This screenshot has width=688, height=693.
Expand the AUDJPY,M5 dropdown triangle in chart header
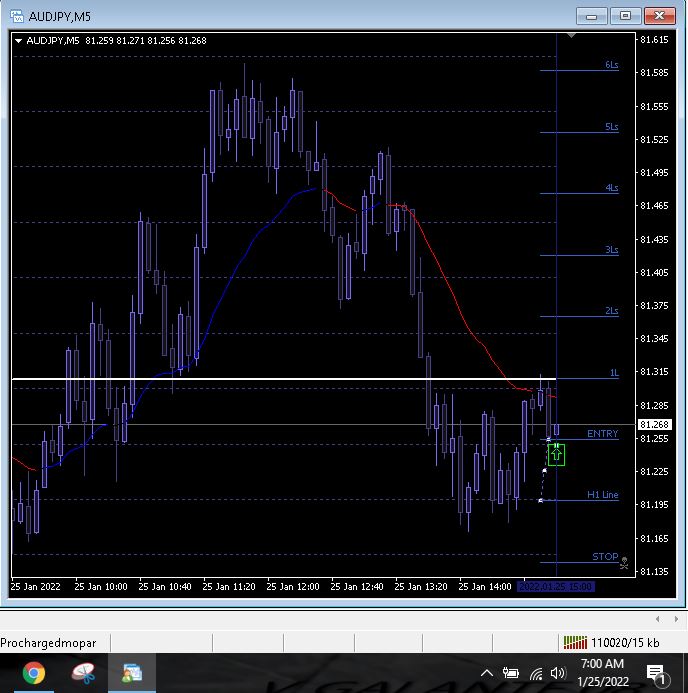click(19, 41)
